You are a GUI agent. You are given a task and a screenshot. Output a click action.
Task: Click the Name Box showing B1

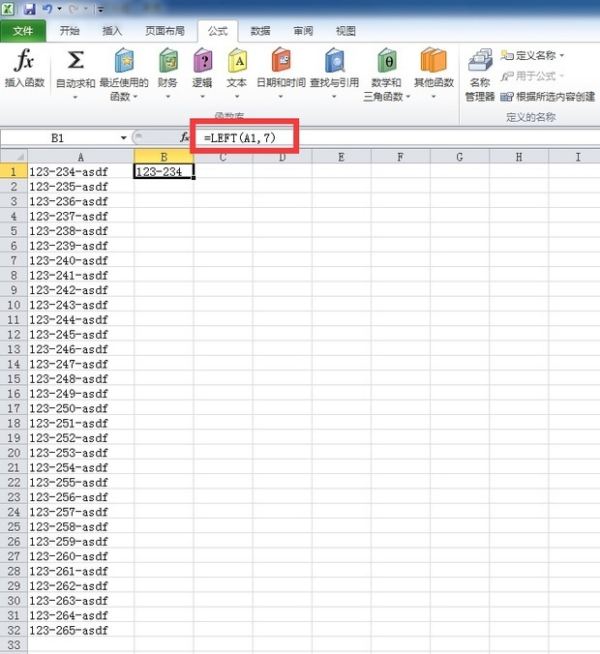coord(58,138)
